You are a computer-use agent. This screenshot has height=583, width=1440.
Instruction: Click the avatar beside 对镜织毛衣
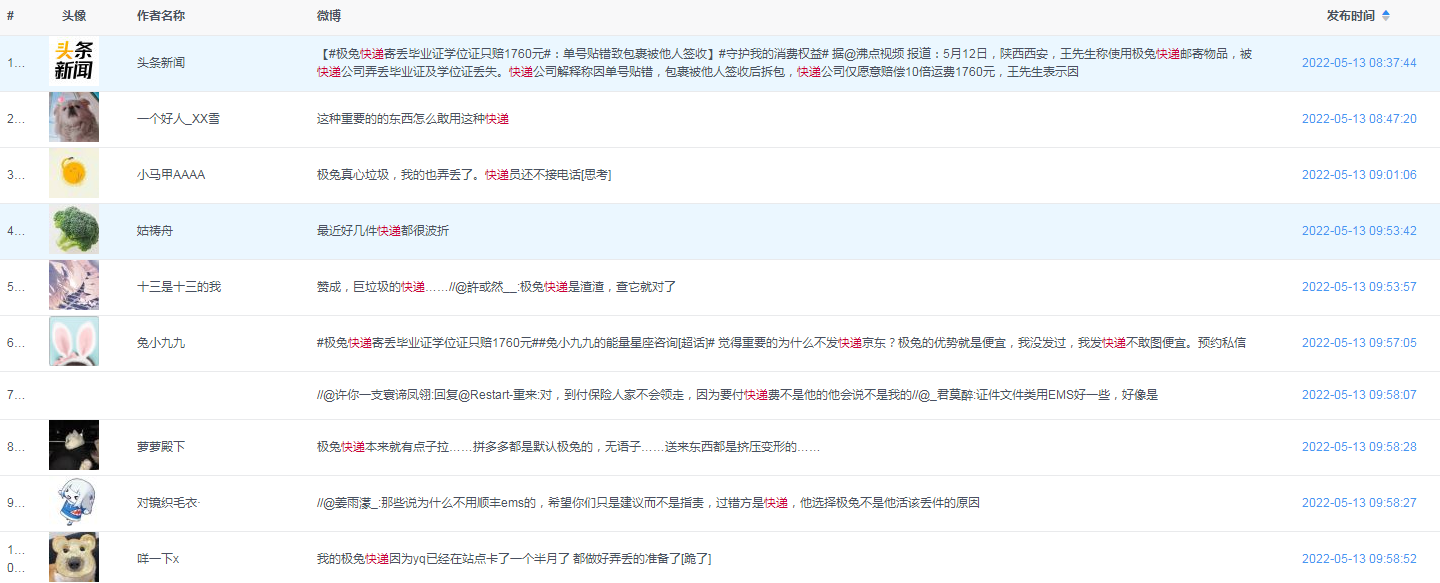click(73, 502)
